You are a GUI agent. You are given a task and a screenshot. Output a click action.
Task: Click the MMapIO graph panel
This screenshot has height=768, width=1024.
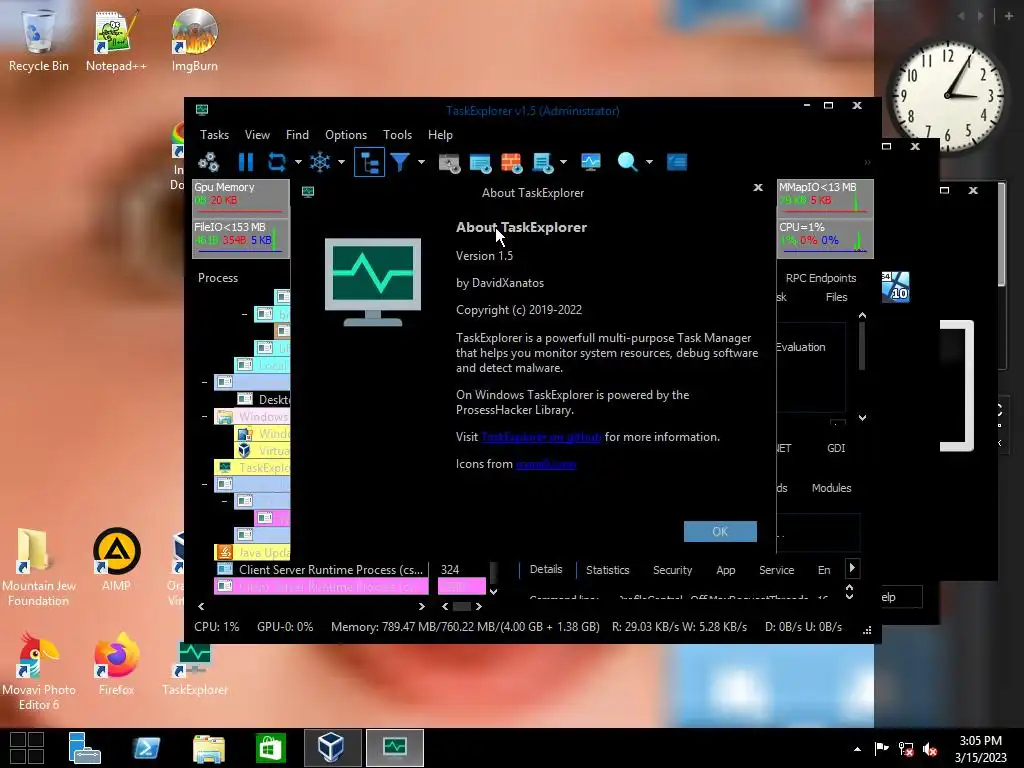tap(825, 199)
